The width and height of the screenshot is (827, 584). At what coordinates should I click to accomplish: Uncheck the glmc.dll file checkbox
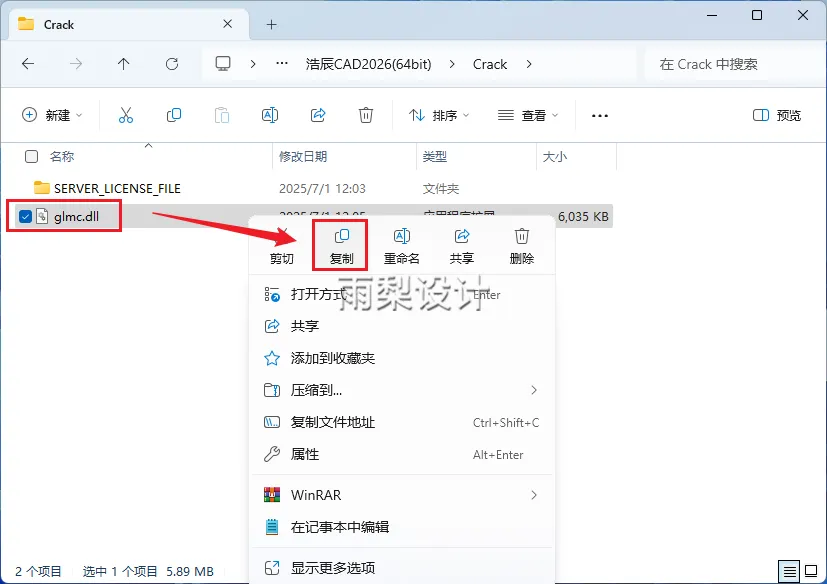coord(25,216)
